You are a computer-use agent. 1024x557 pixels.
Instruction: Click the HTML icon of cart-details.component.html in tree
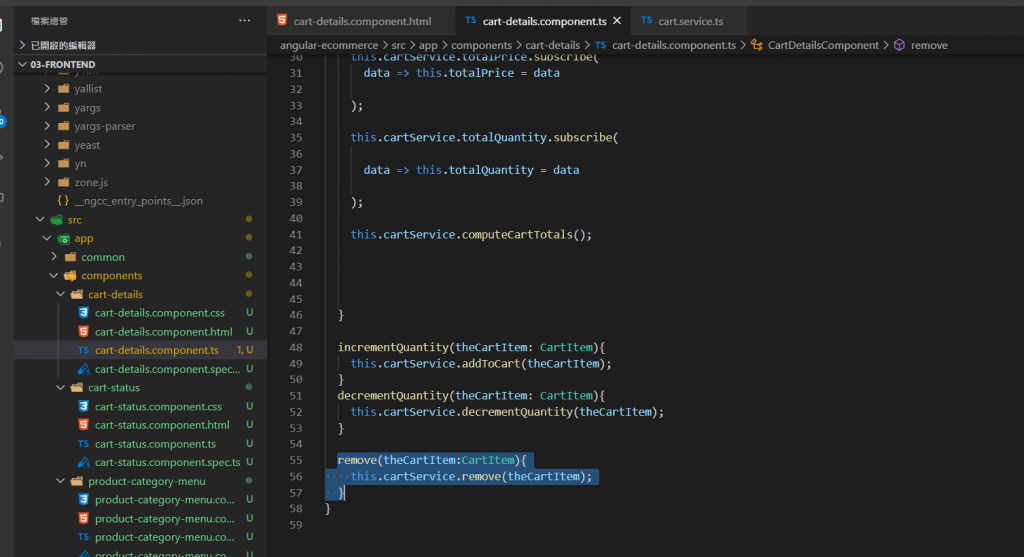(x=84, y=332)
